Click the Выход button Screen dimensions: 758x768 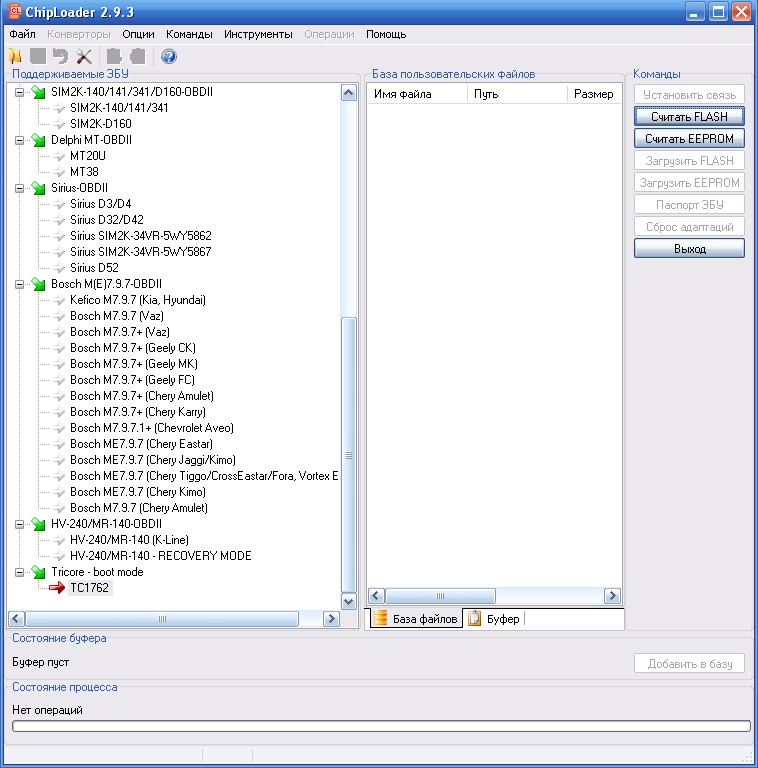689,248
